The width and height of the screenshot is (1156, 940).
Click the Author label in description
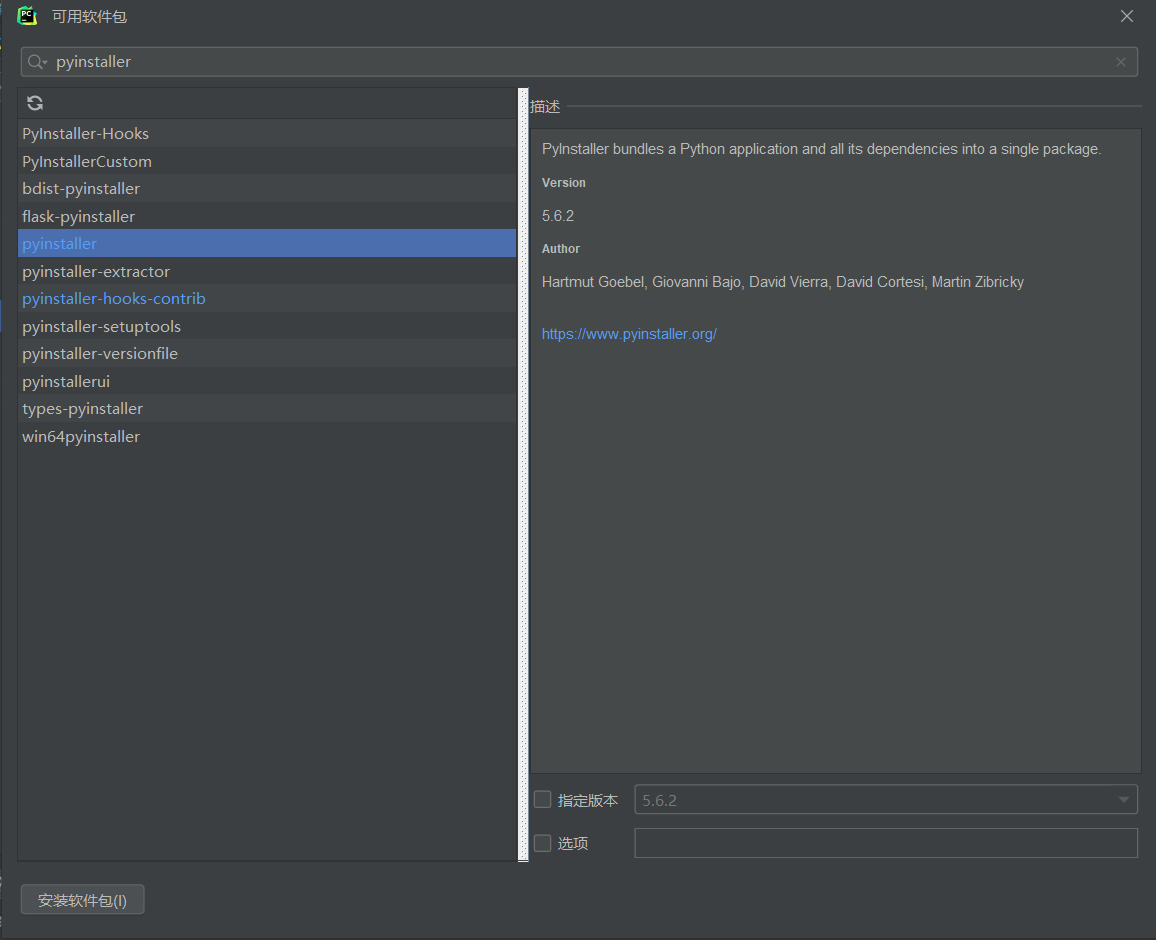[x=561, y=249]
